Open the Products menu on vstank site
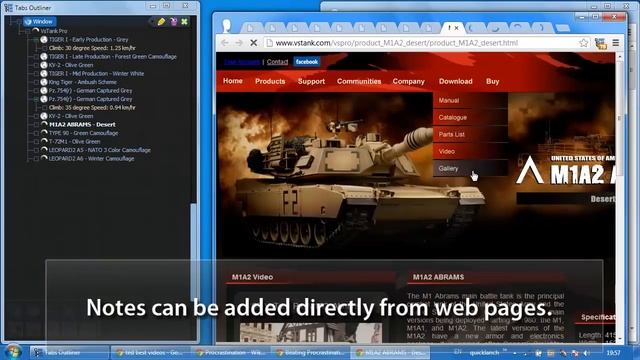640x360 pixels. click(x=270, y=81)
